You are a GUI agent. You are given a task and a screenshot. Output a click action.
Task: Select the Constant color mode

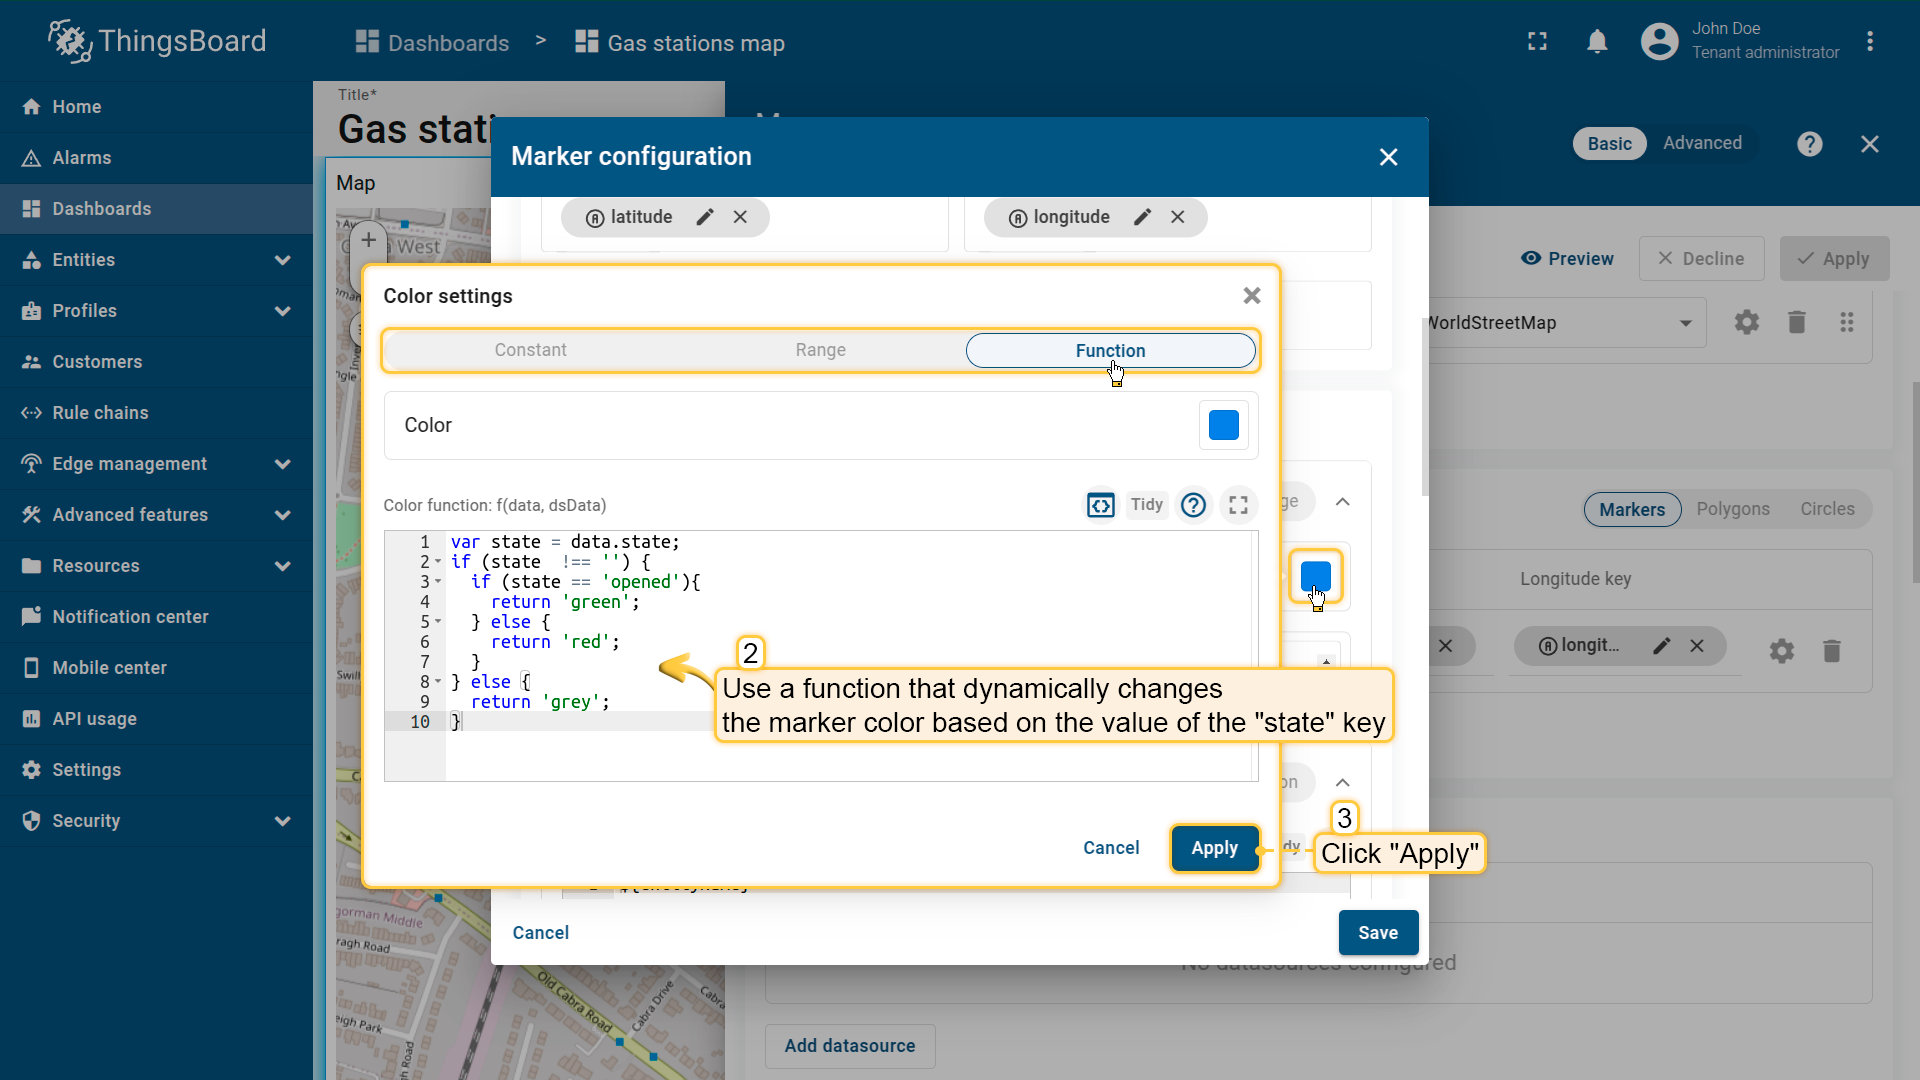click(530, 350)
